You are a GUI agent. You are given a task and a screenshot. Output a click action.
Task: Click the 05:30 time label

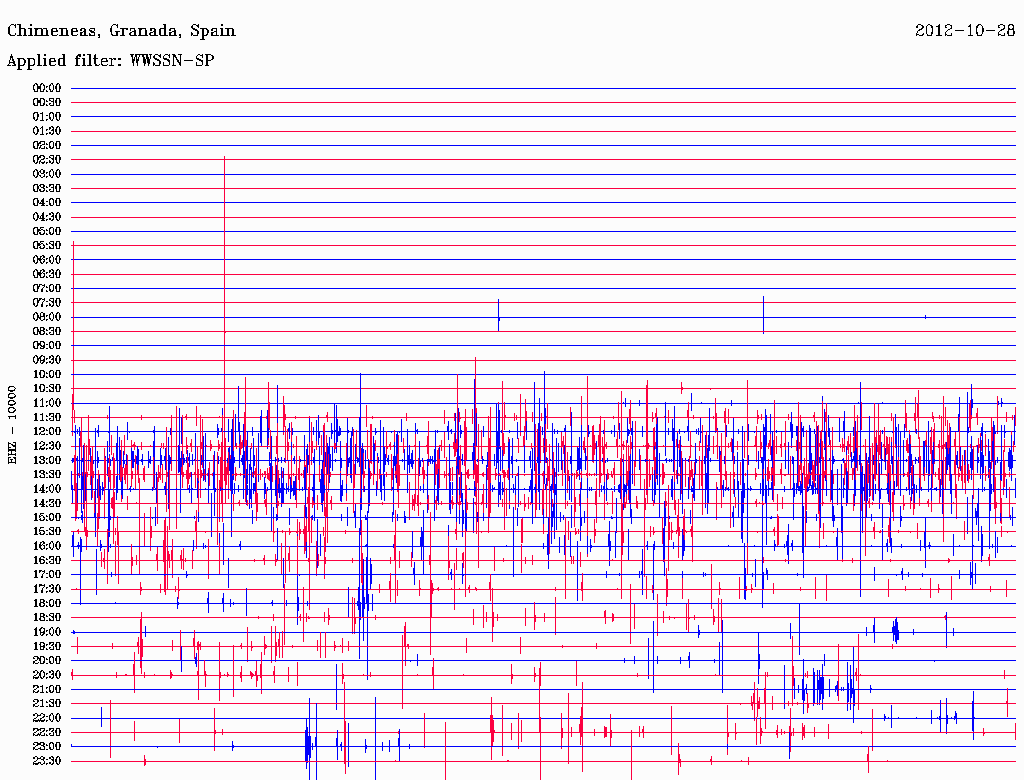pos(47,246)
